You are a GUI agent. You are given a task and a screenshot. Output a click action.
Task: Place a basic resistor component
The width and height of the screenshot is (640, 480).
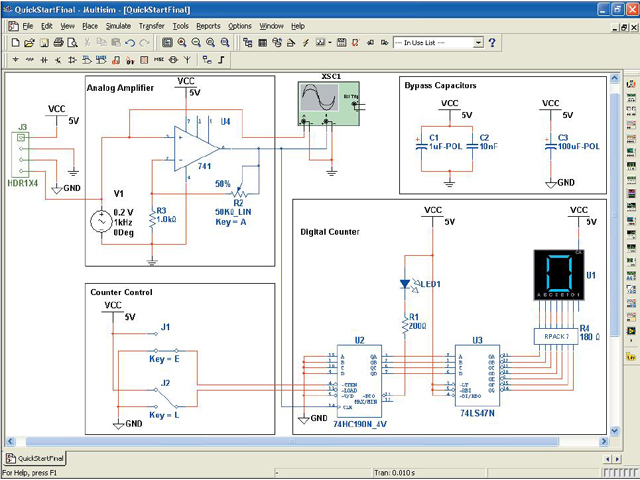point(29,60)
